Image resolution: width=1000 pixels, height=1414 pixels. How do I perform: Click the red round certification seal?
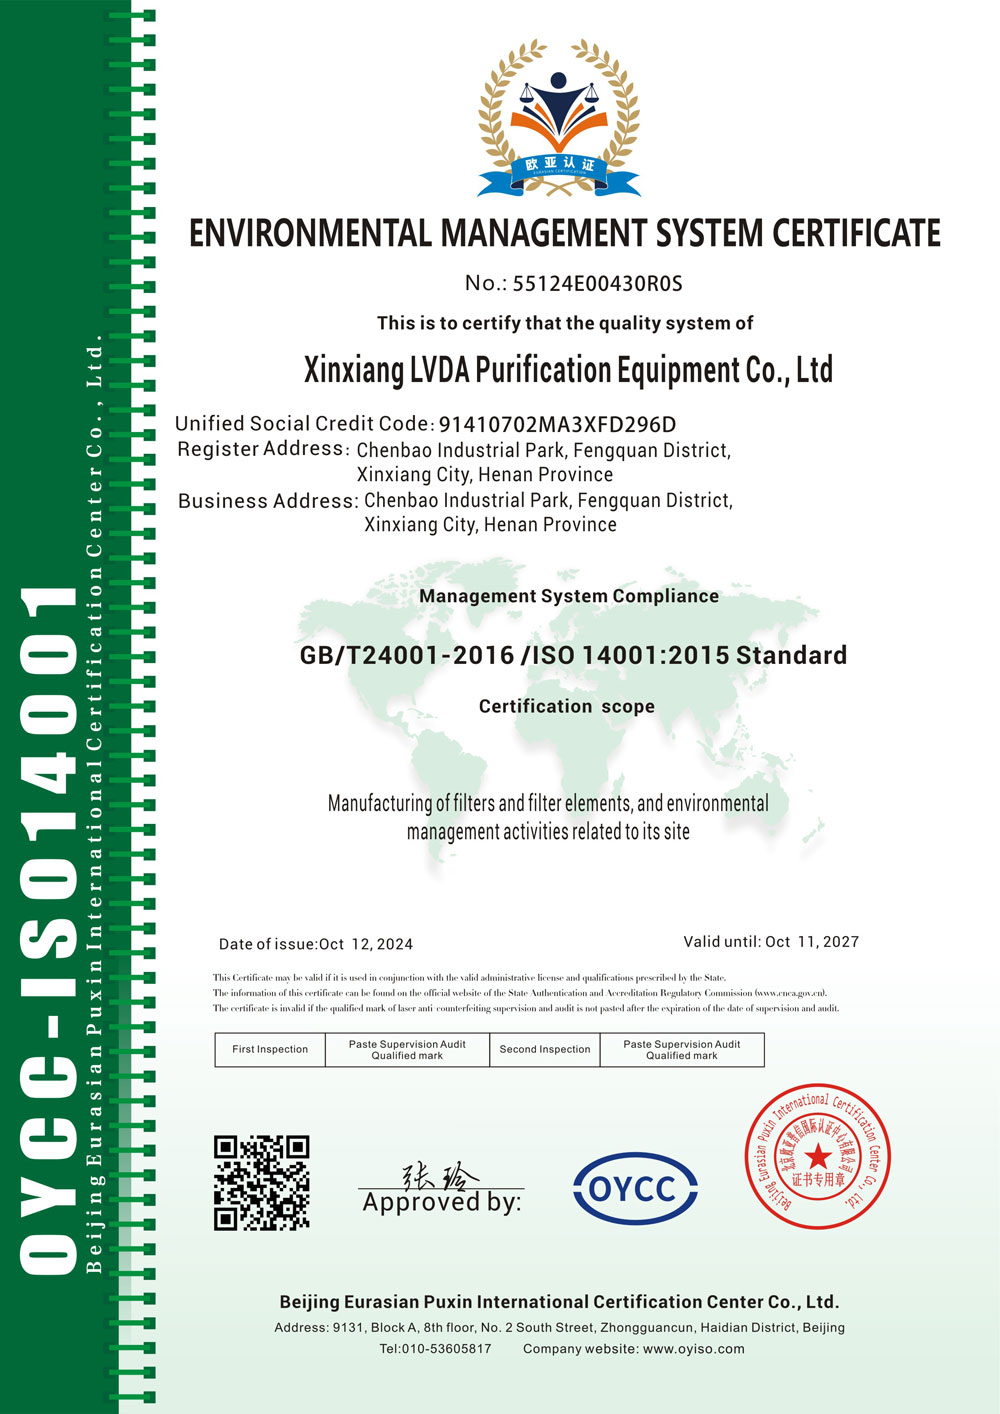coord(818,1156)
